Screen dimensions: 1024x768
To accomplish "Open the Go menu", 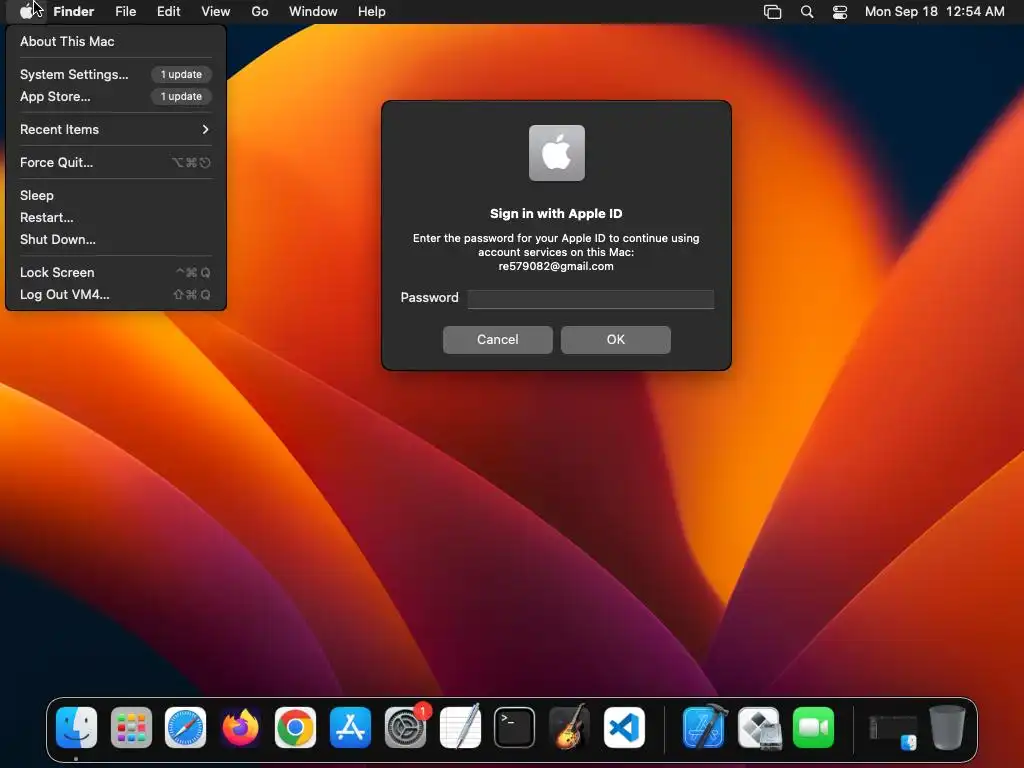I will click(x=260, y=12).
